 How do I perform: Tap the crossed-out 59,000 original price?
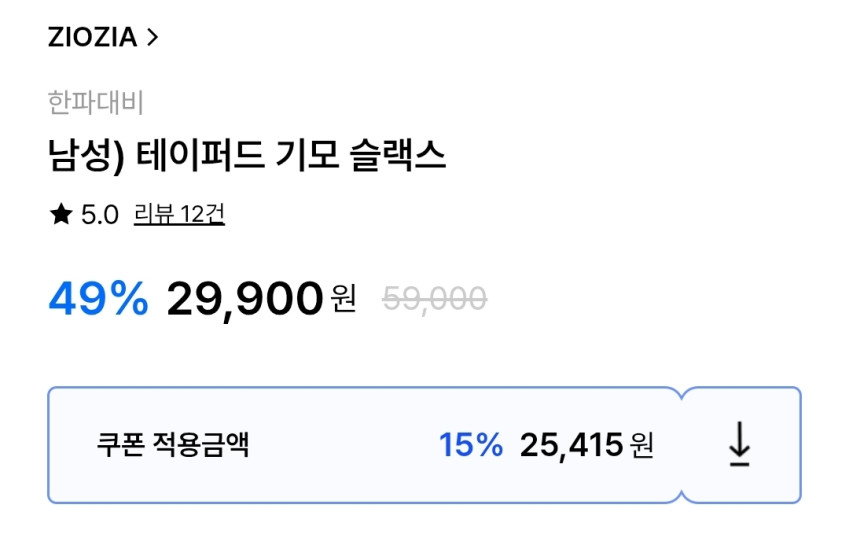click(x=435, y=298)
